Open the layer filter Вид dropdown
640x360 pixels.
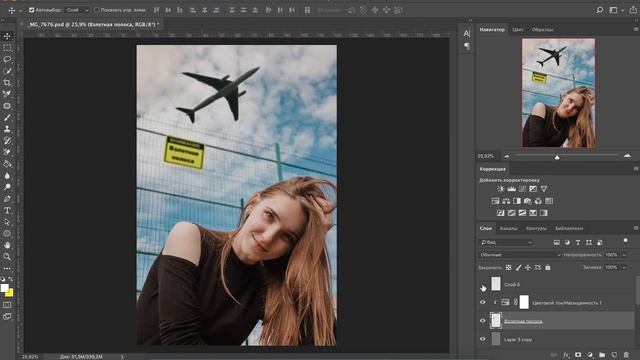(506, 242)
